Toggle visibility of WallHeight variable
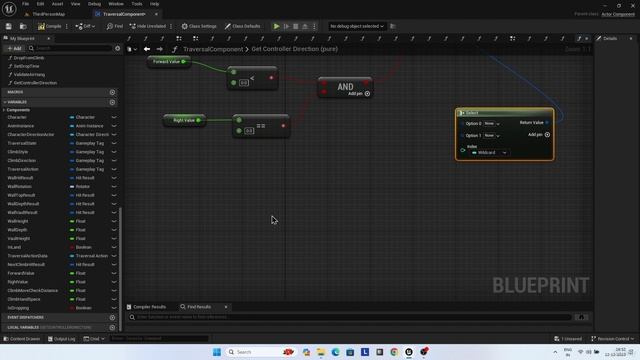The width and height of the screenshot is (640, 360). tap(114, 221)
